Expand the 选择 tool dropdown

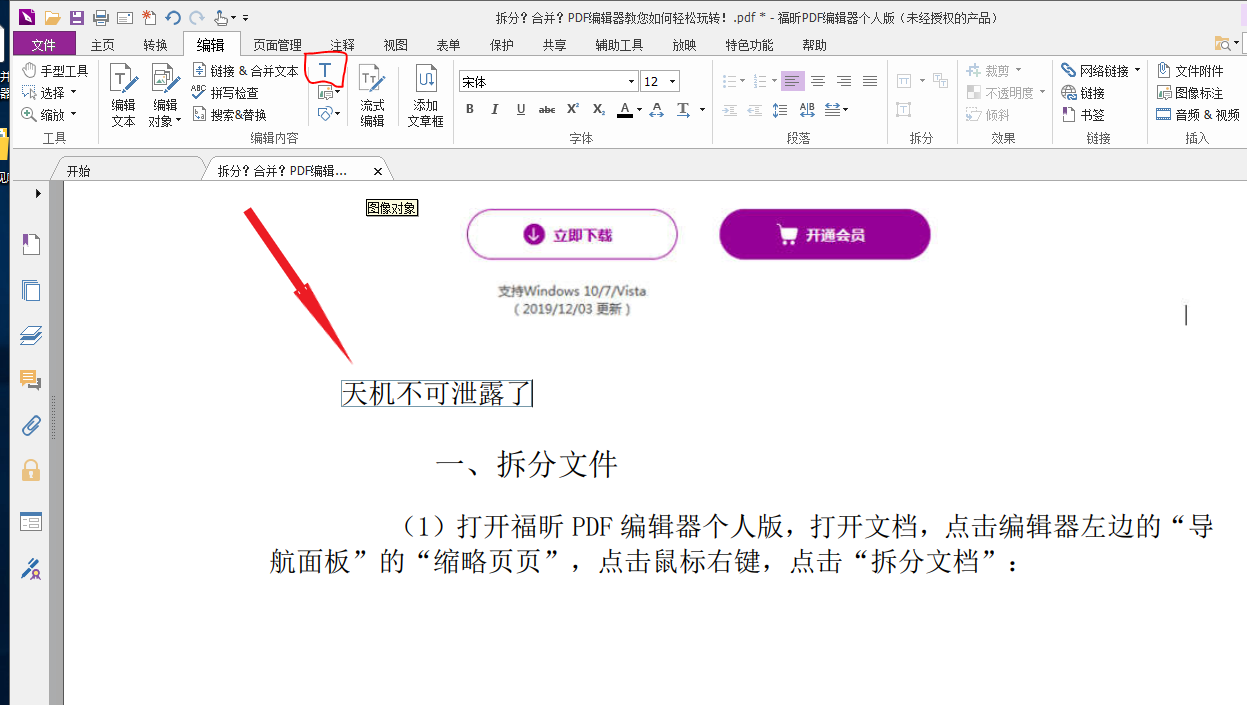73,93
